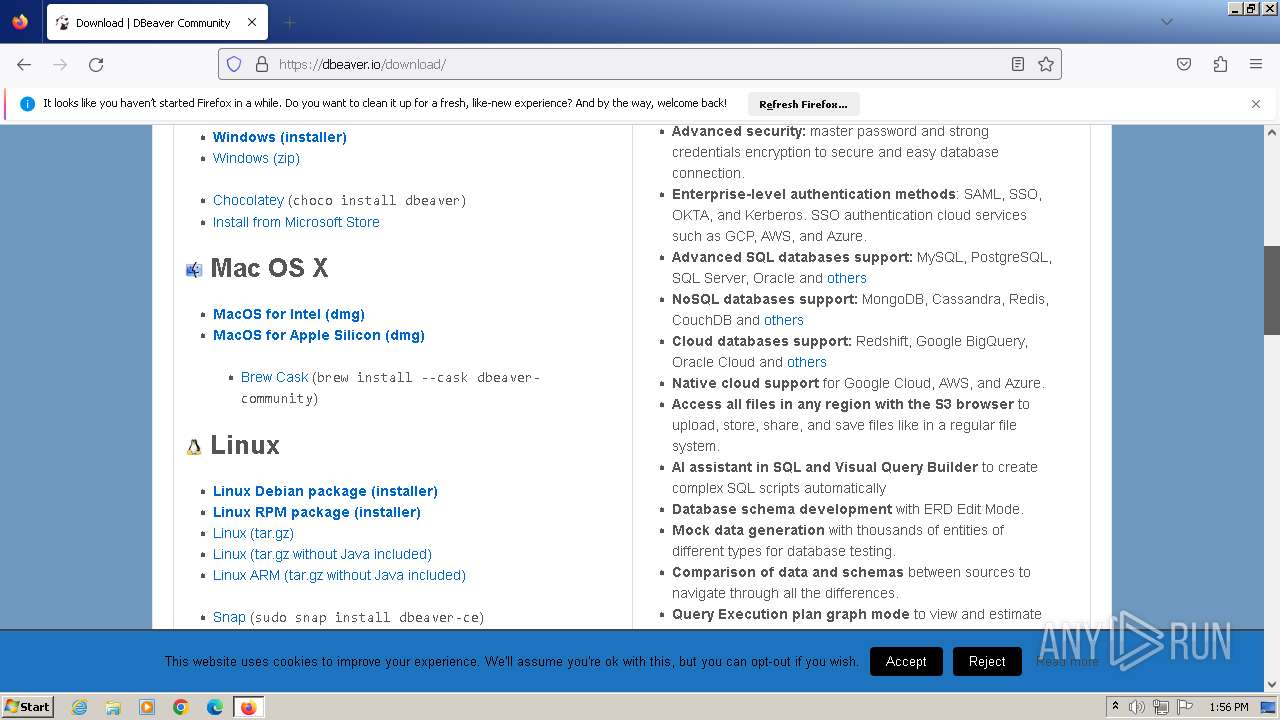This screenshot has width=1280, height=720.
Task: Open the Windows (zip) link
Action: click(256, 158)
